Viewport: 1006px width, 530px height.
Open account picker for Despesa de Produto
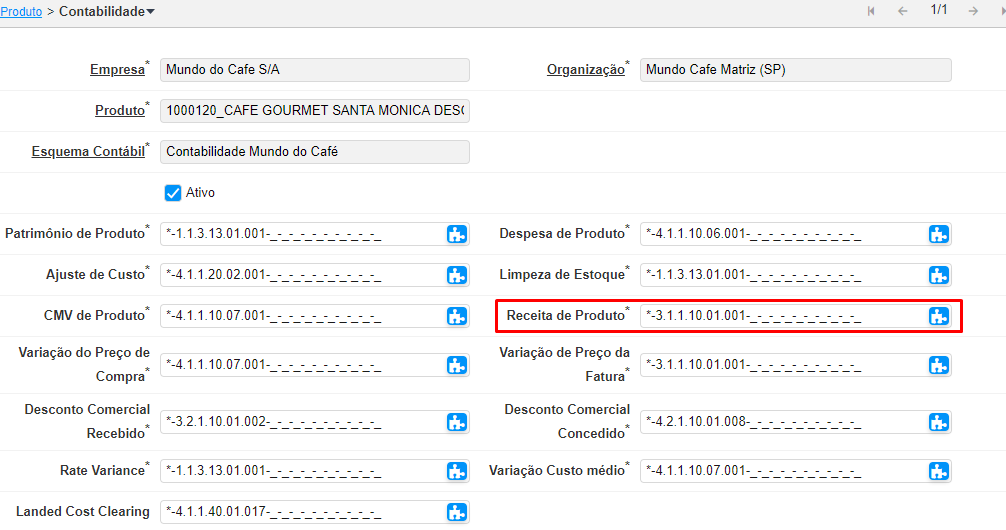[x=938, y=235]
